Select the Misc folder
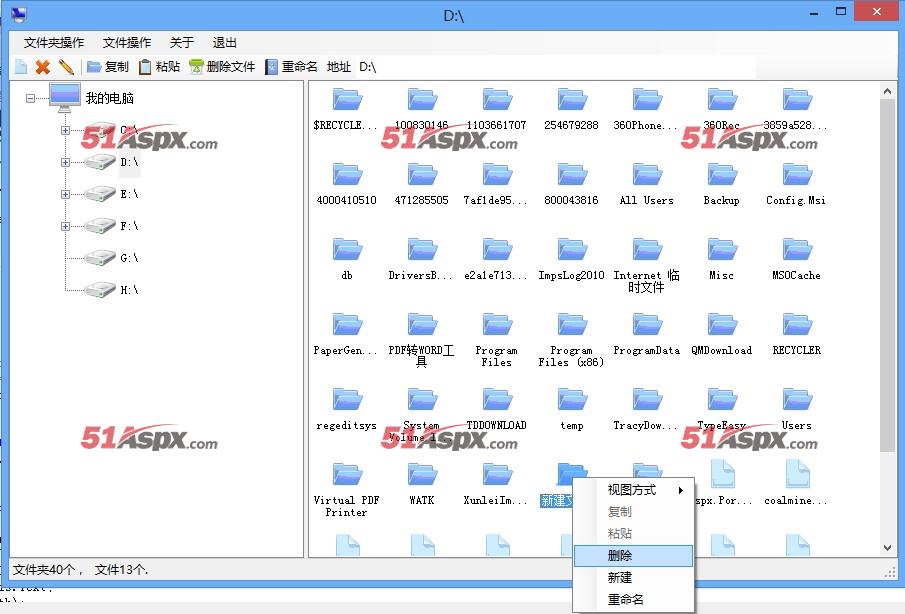The height and width of the screenshot is (614, 905). (722, 259)
